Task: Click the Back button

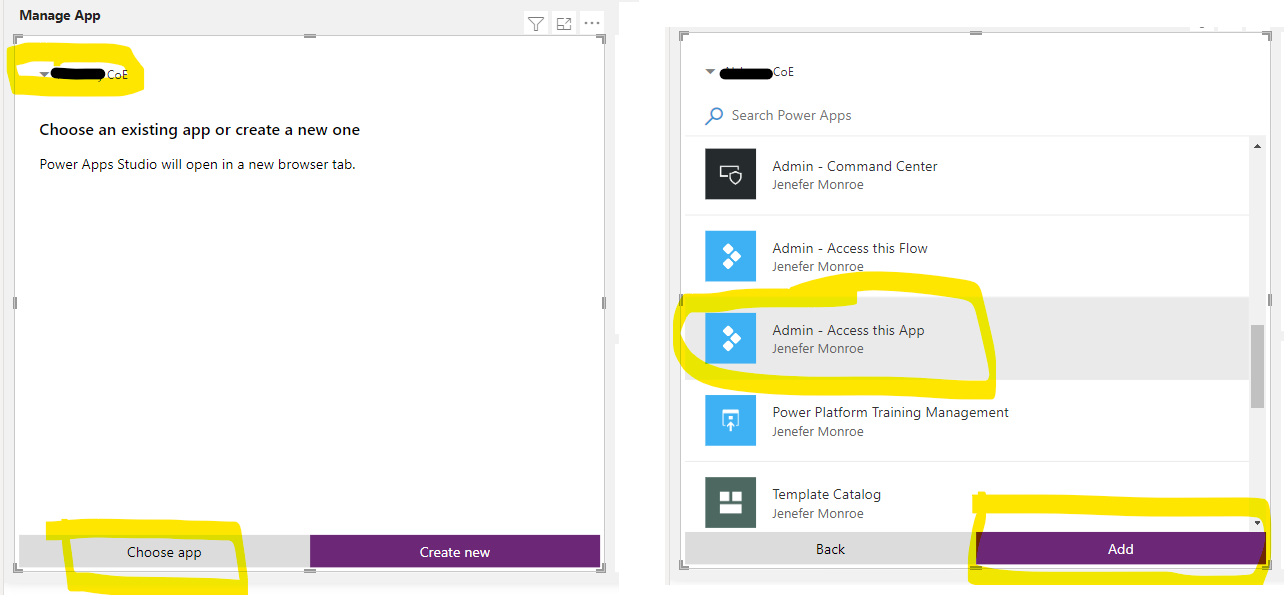Action: click(x=829, y=548)
